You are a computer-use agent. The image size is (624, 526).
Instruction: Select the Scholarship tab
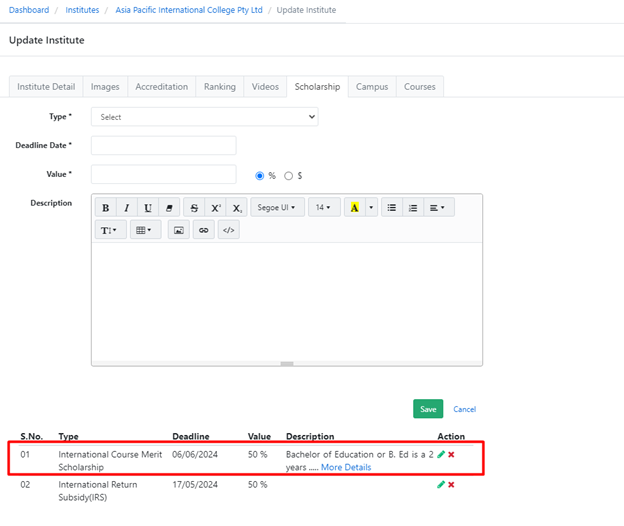[317, 87]
